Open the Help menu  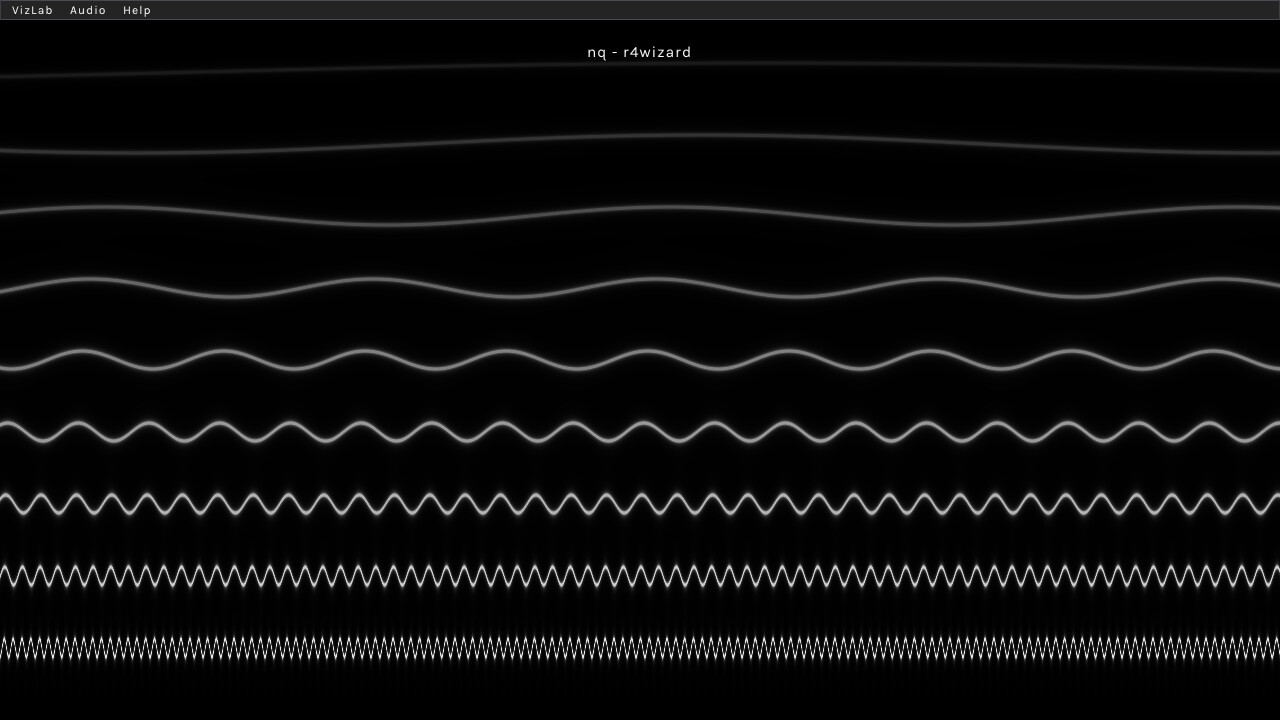138,10
